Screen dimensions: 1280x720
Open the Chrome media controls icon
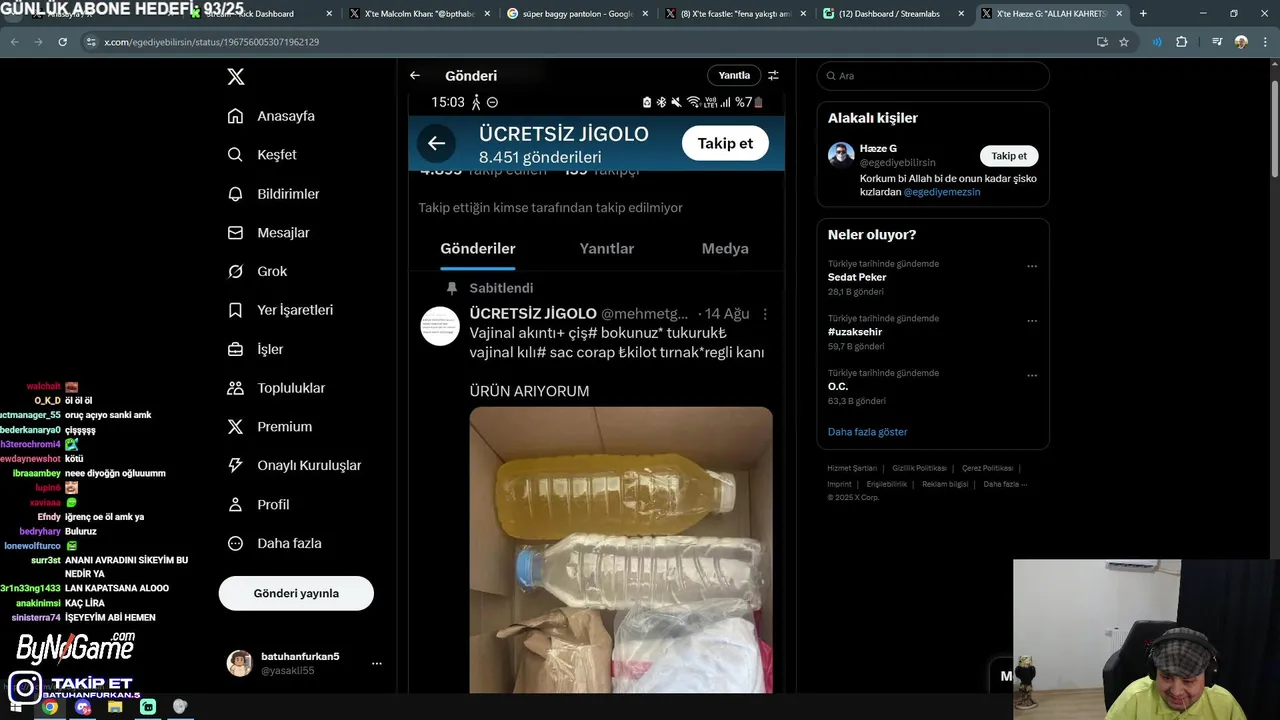coord(1217,42)
